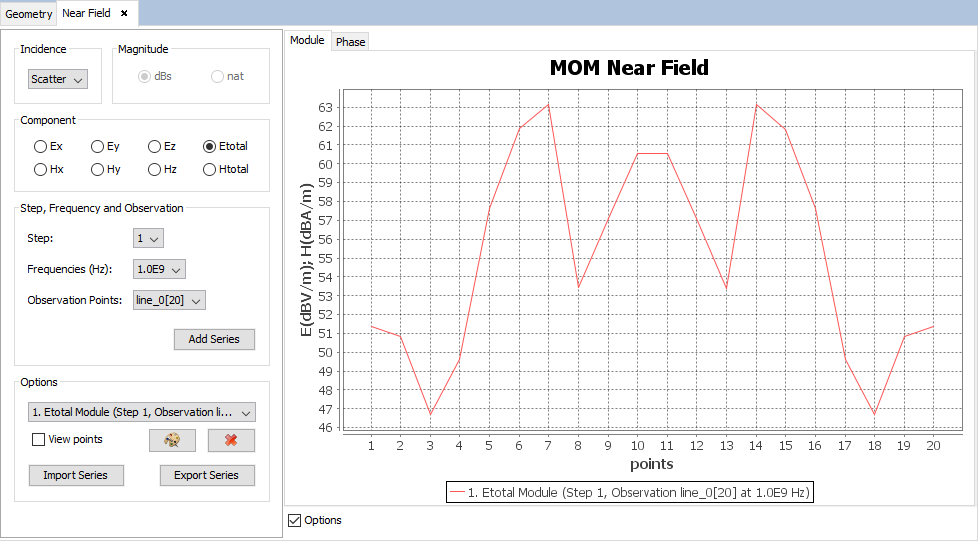Select the Ex component radio button
This screenshot has width=978, height=541.
(40, 146)
